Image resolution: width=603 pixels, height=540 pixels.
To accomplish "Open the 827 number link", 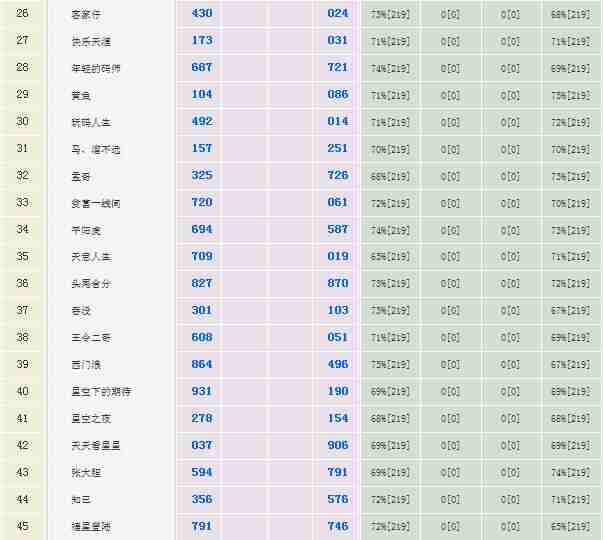I will [x=202, y=284].
